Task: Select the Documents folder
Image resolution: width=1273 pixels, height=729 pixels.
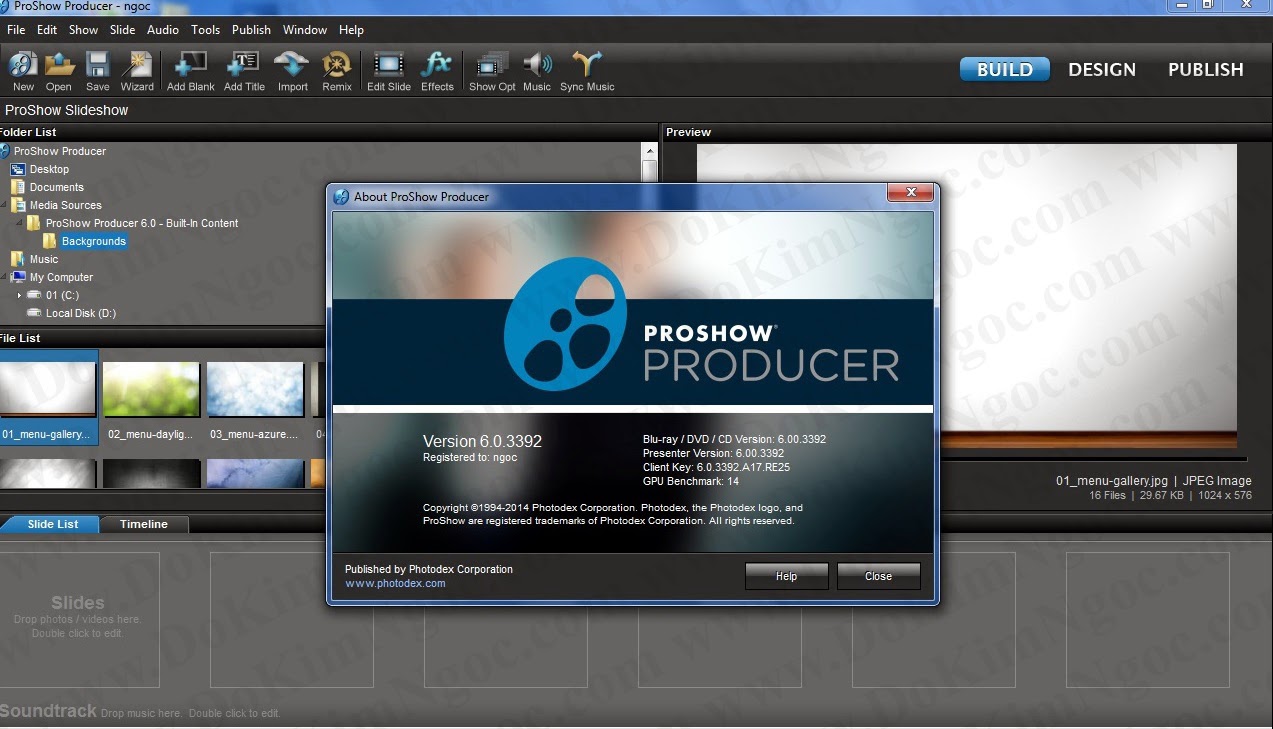Action: pyautogui.click(x=56, y=187)
